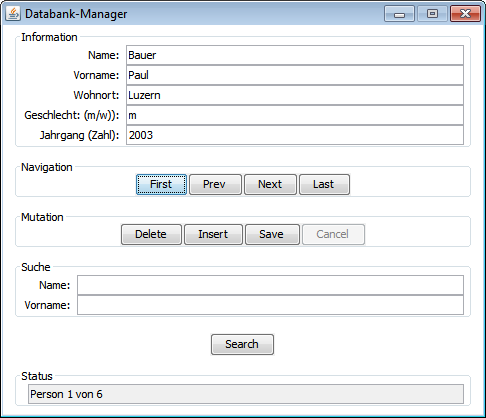Delete the current person record

pyautogui.click(x=151, y=234)
